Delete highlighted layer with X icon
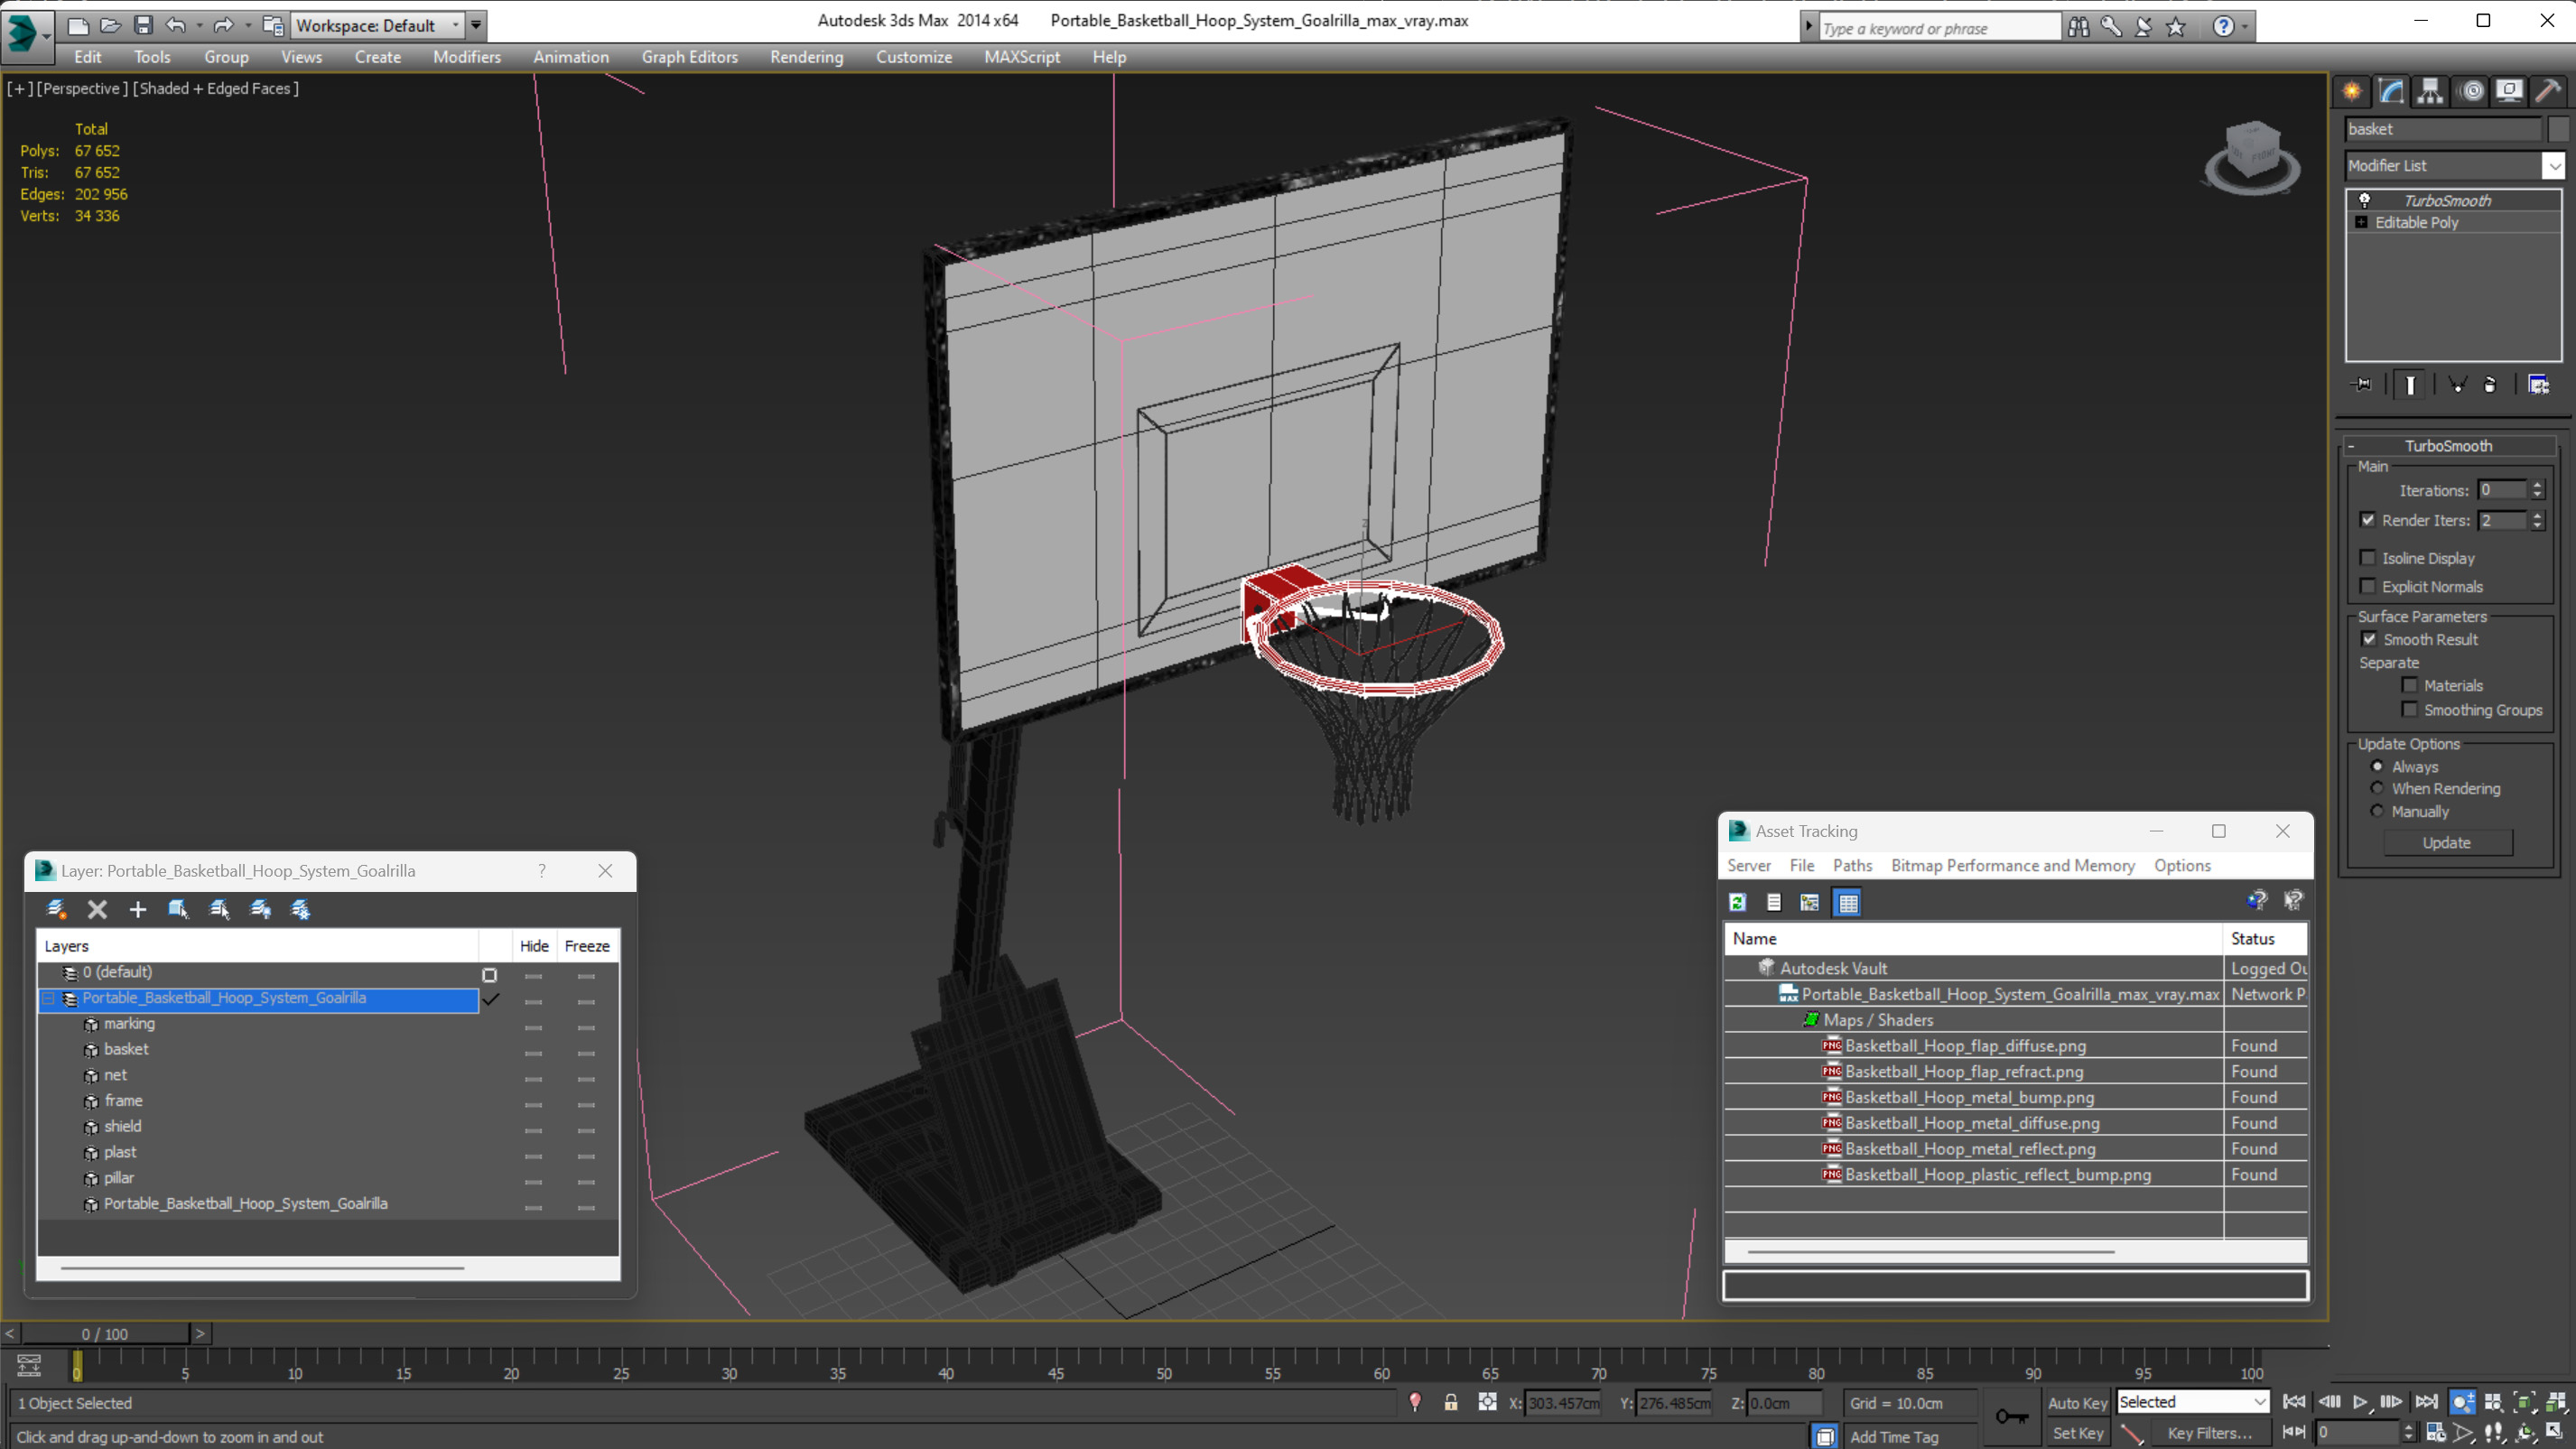 (97, 909)
